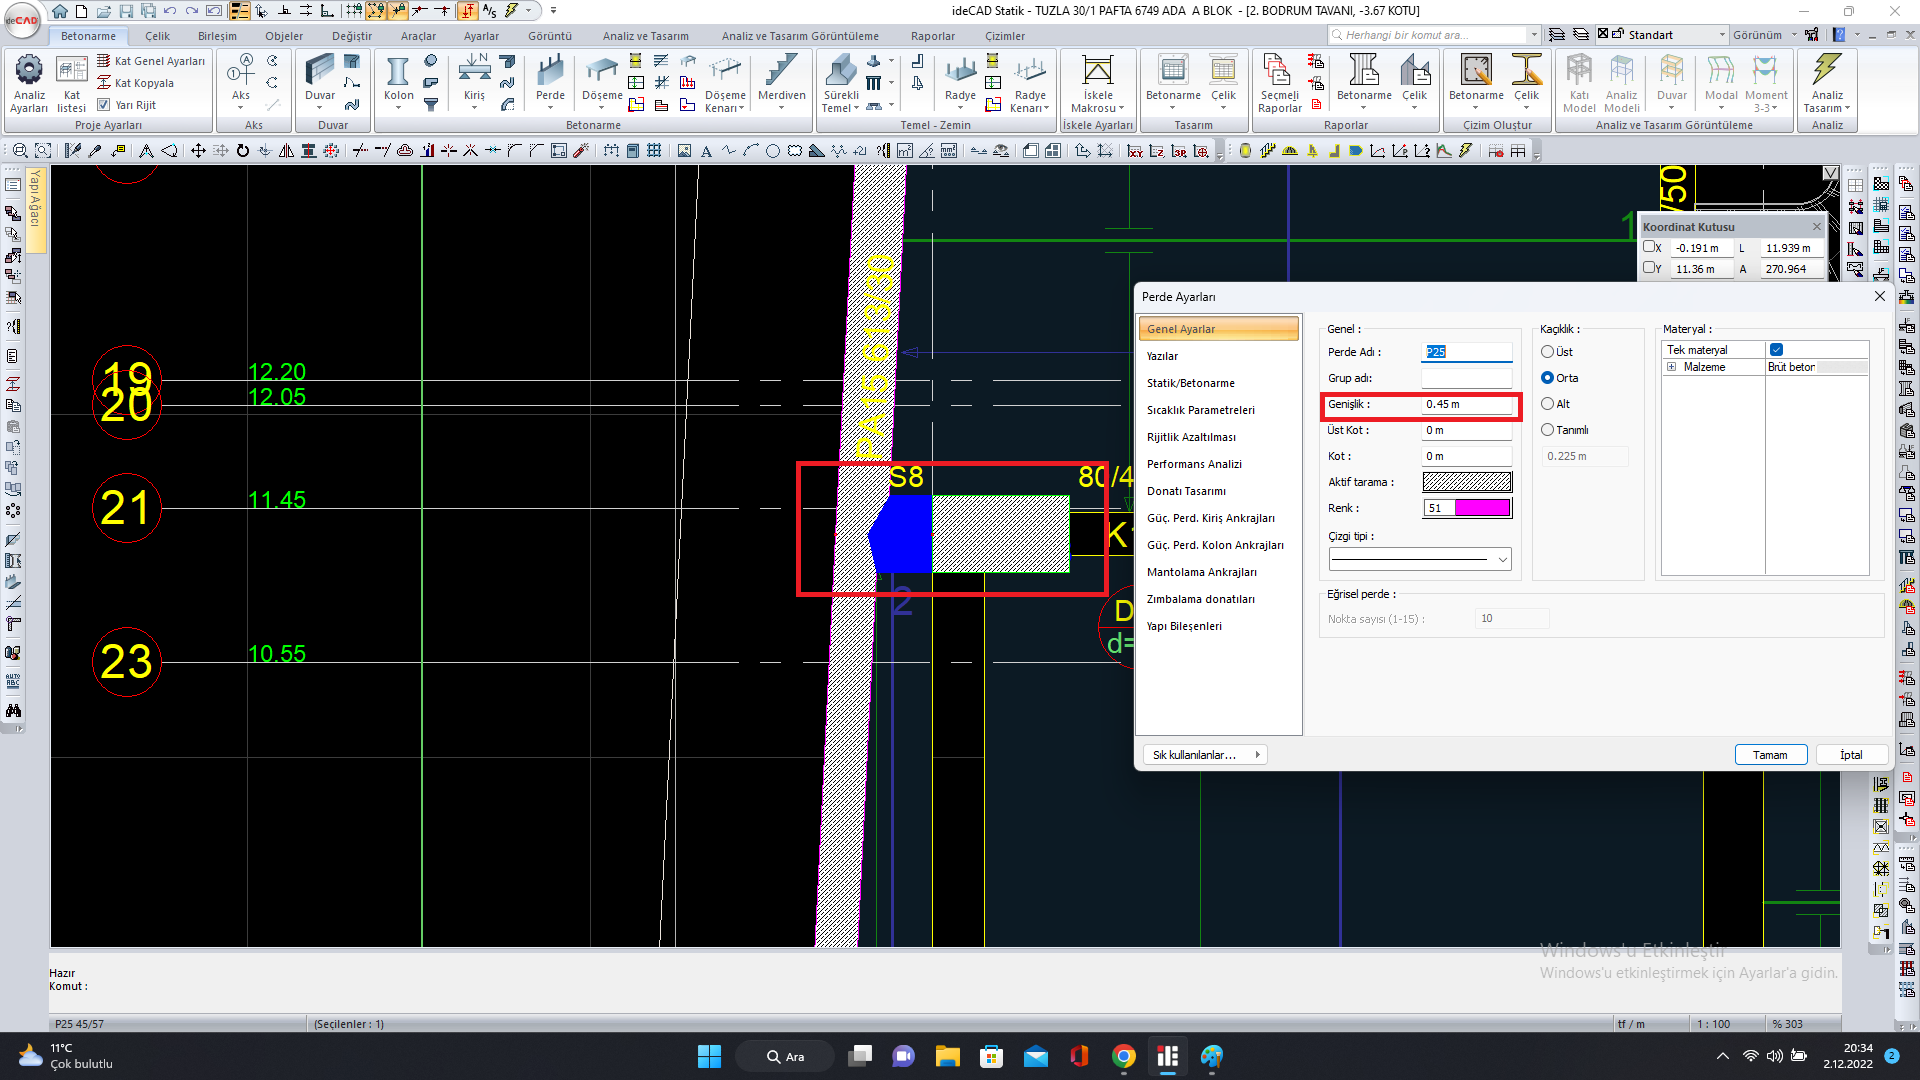Viewport: 1920px width, 1080px height.
Task: Toggle the X coordinate lock checkbox
Action: pos(1648,247)
